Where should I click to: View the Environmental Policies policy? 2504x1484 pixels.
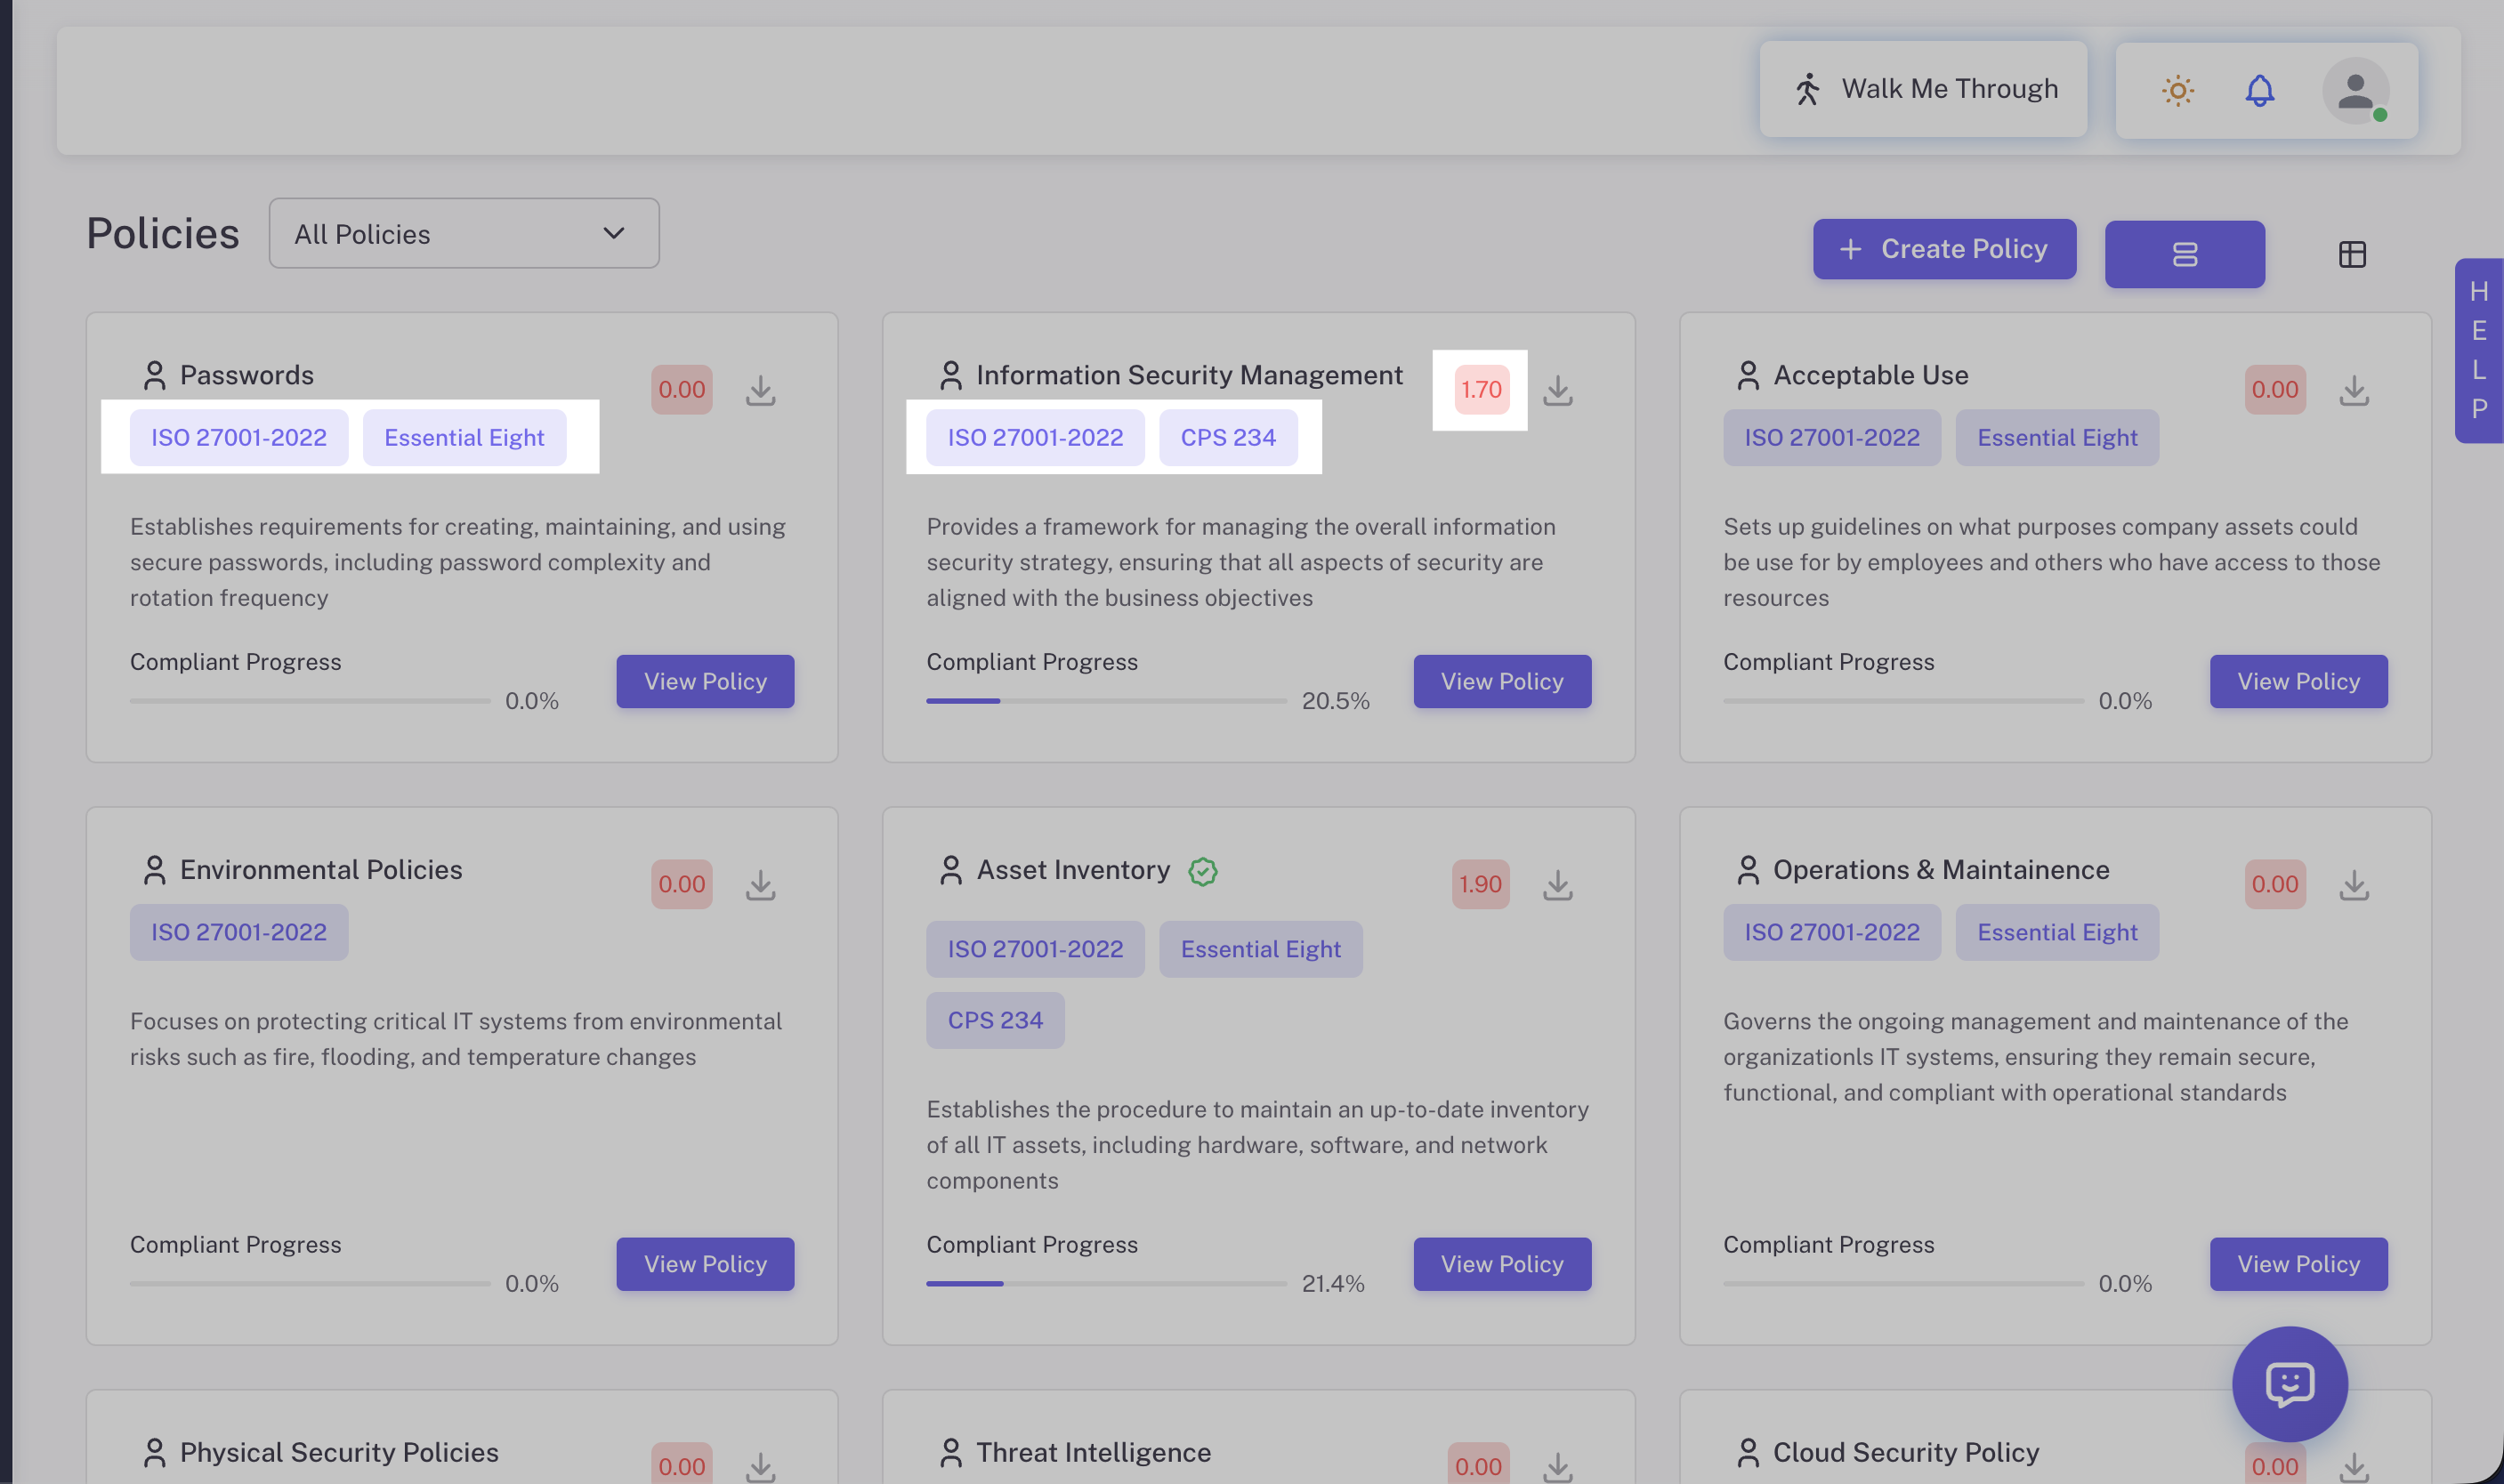coord(705,1264)
